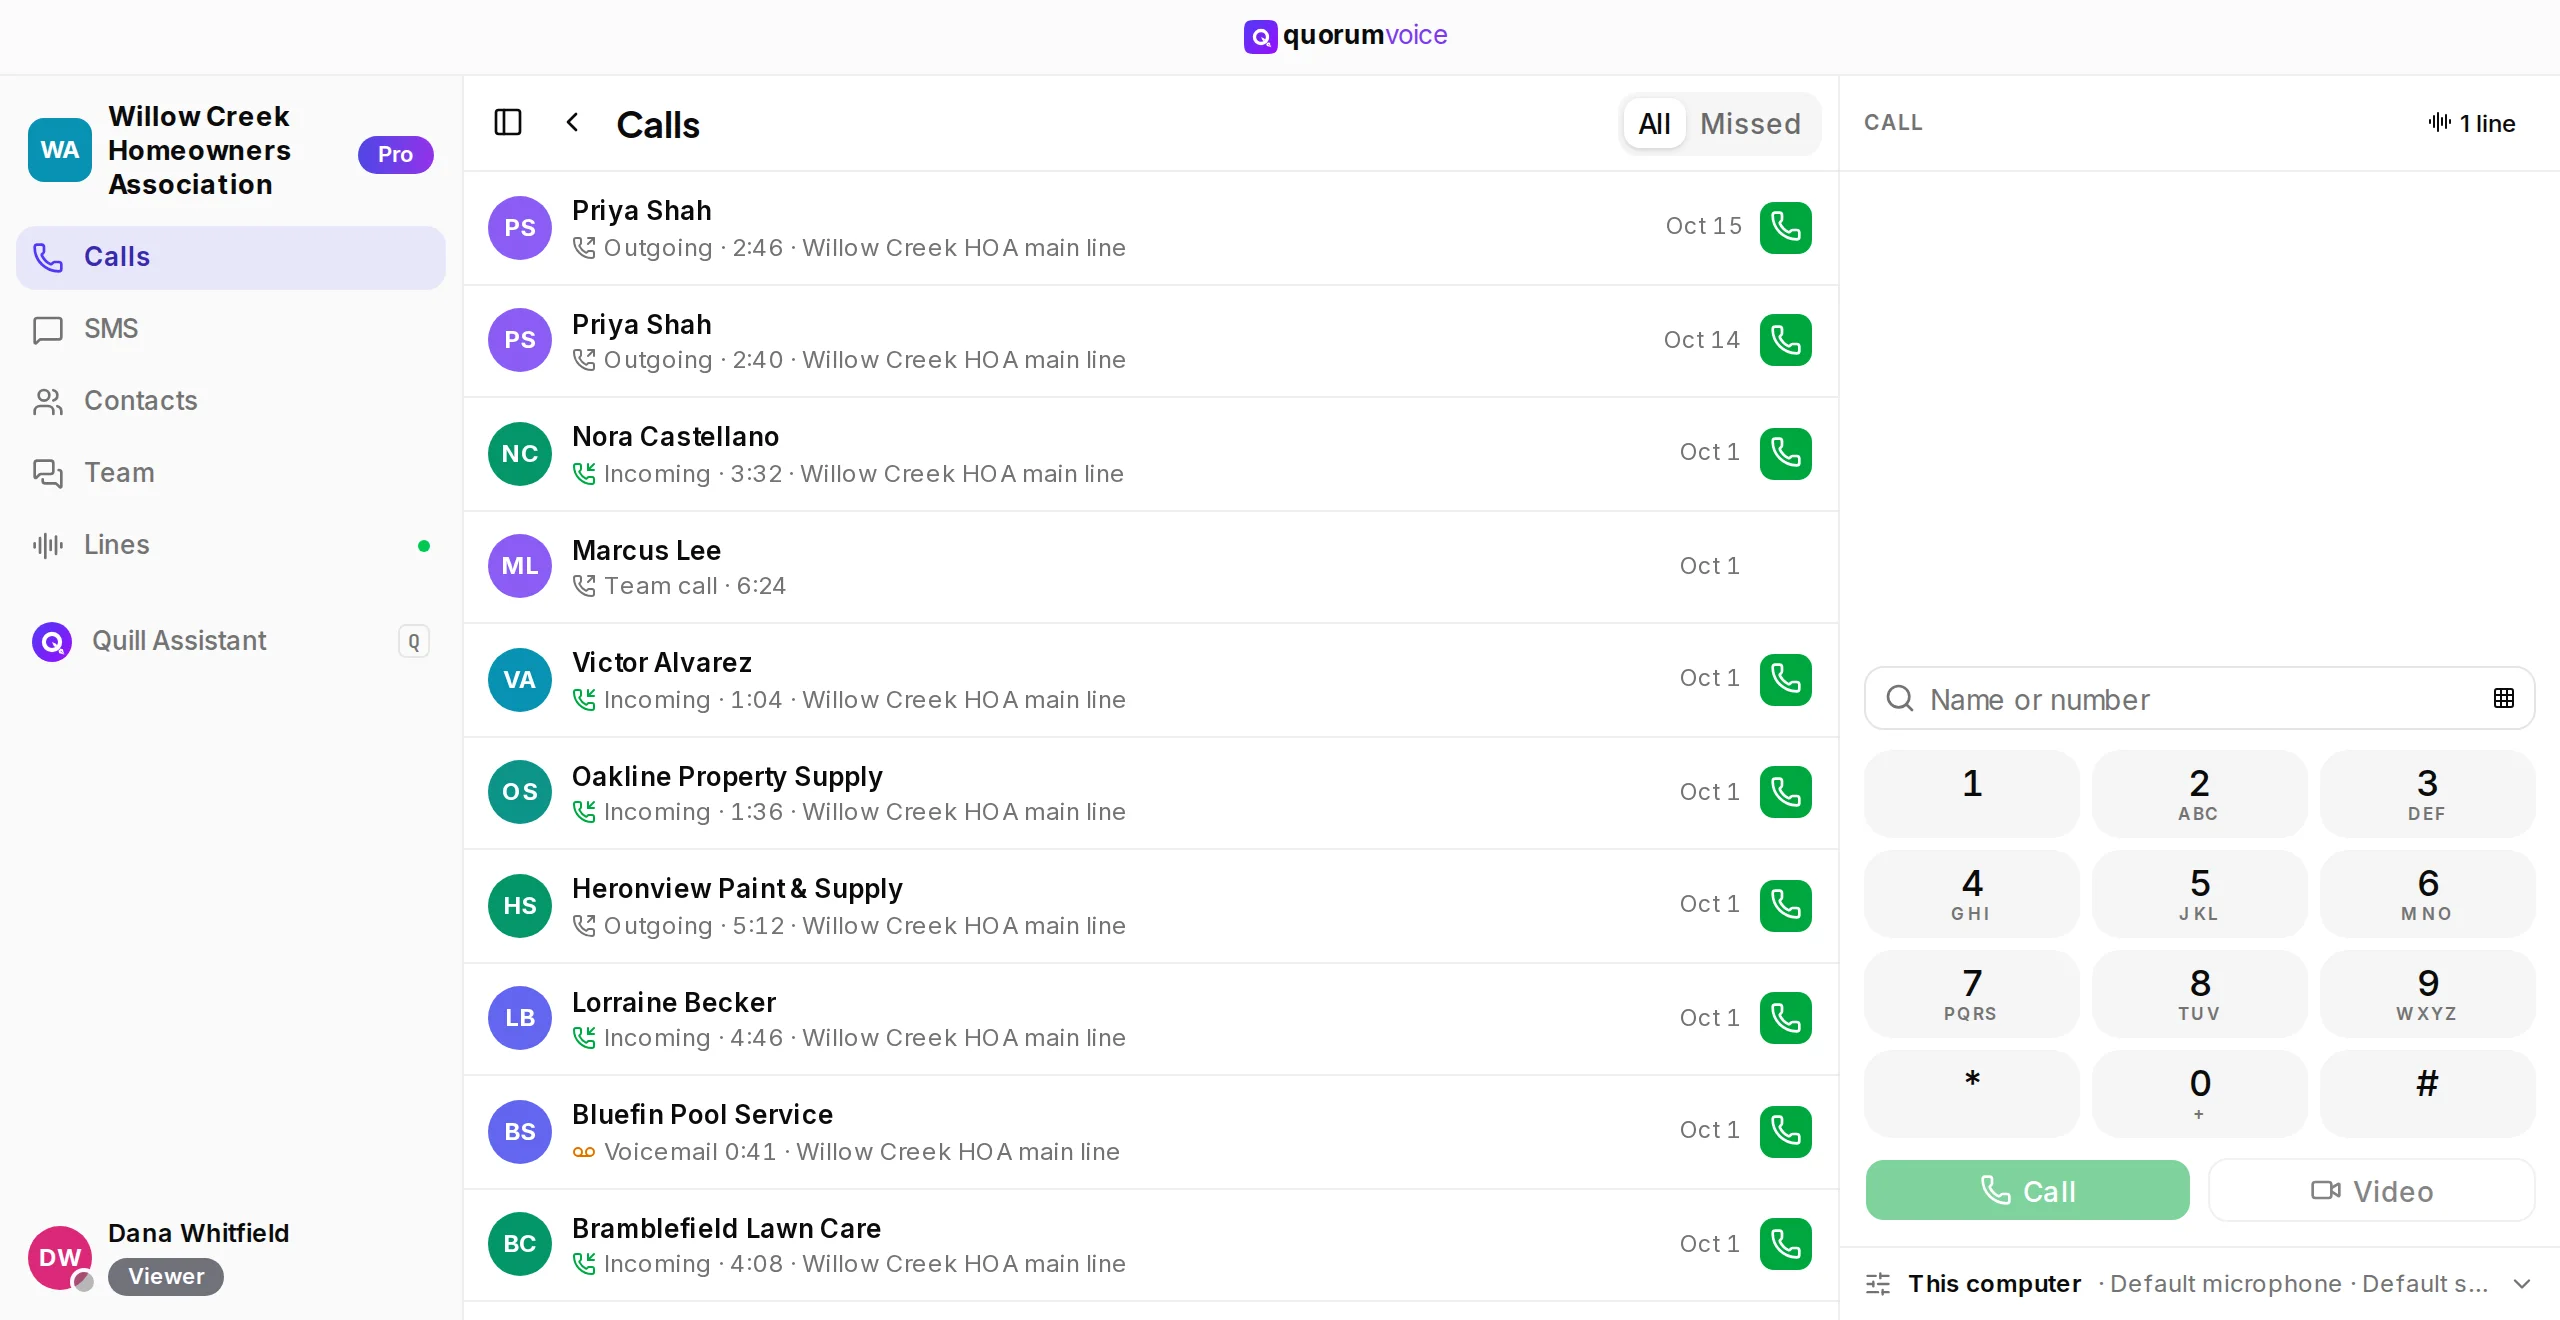2560x1320 pixels.
Task: Show Missed calls filter
Action: point(1750,124)
